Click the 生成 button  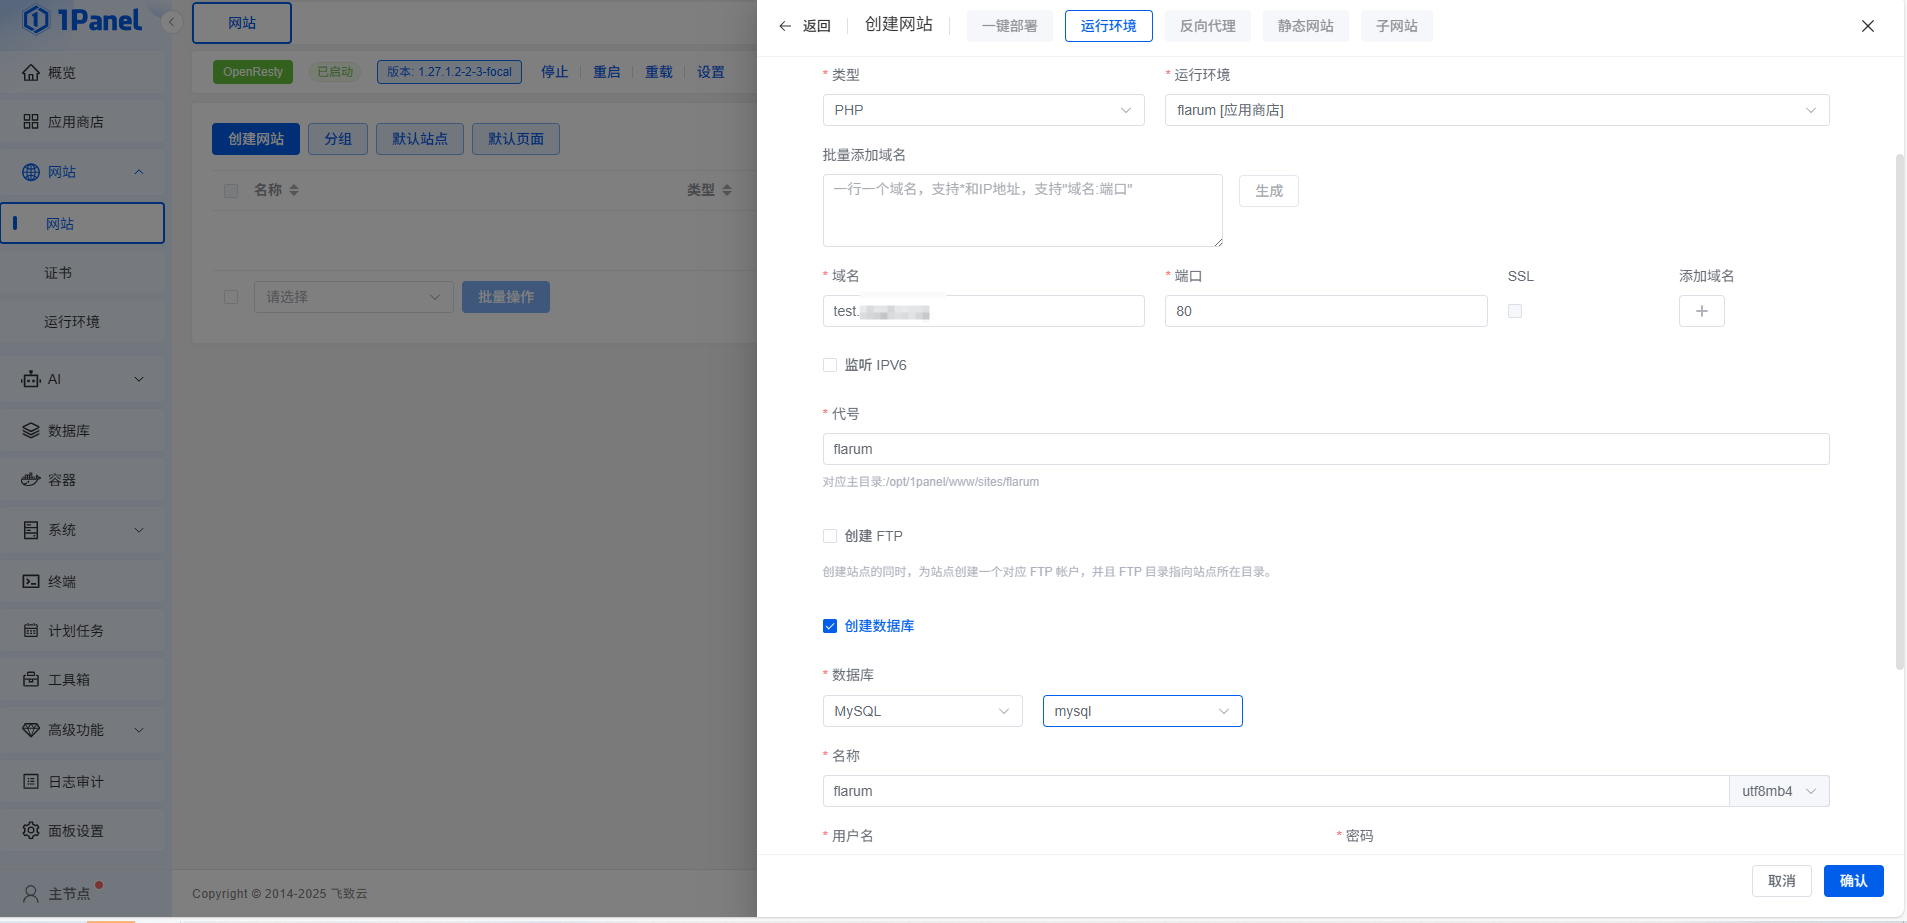[1268, 191]
